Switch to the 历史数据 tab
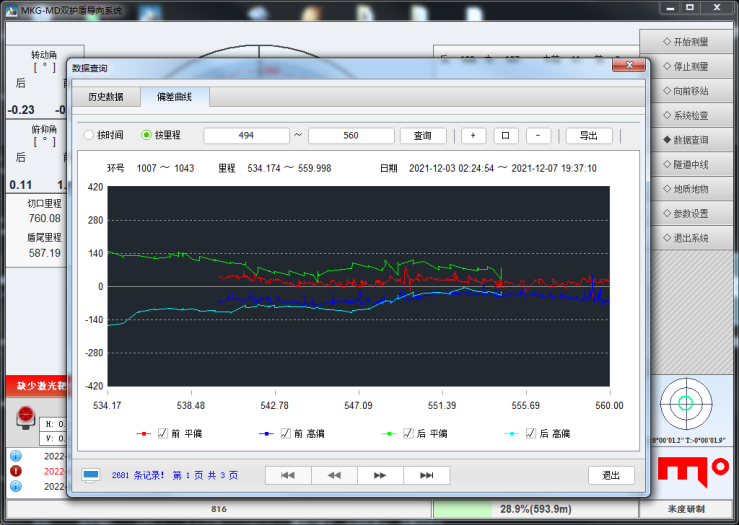The width and height of the screenshot is (739, 525). [x=106, y=97]
